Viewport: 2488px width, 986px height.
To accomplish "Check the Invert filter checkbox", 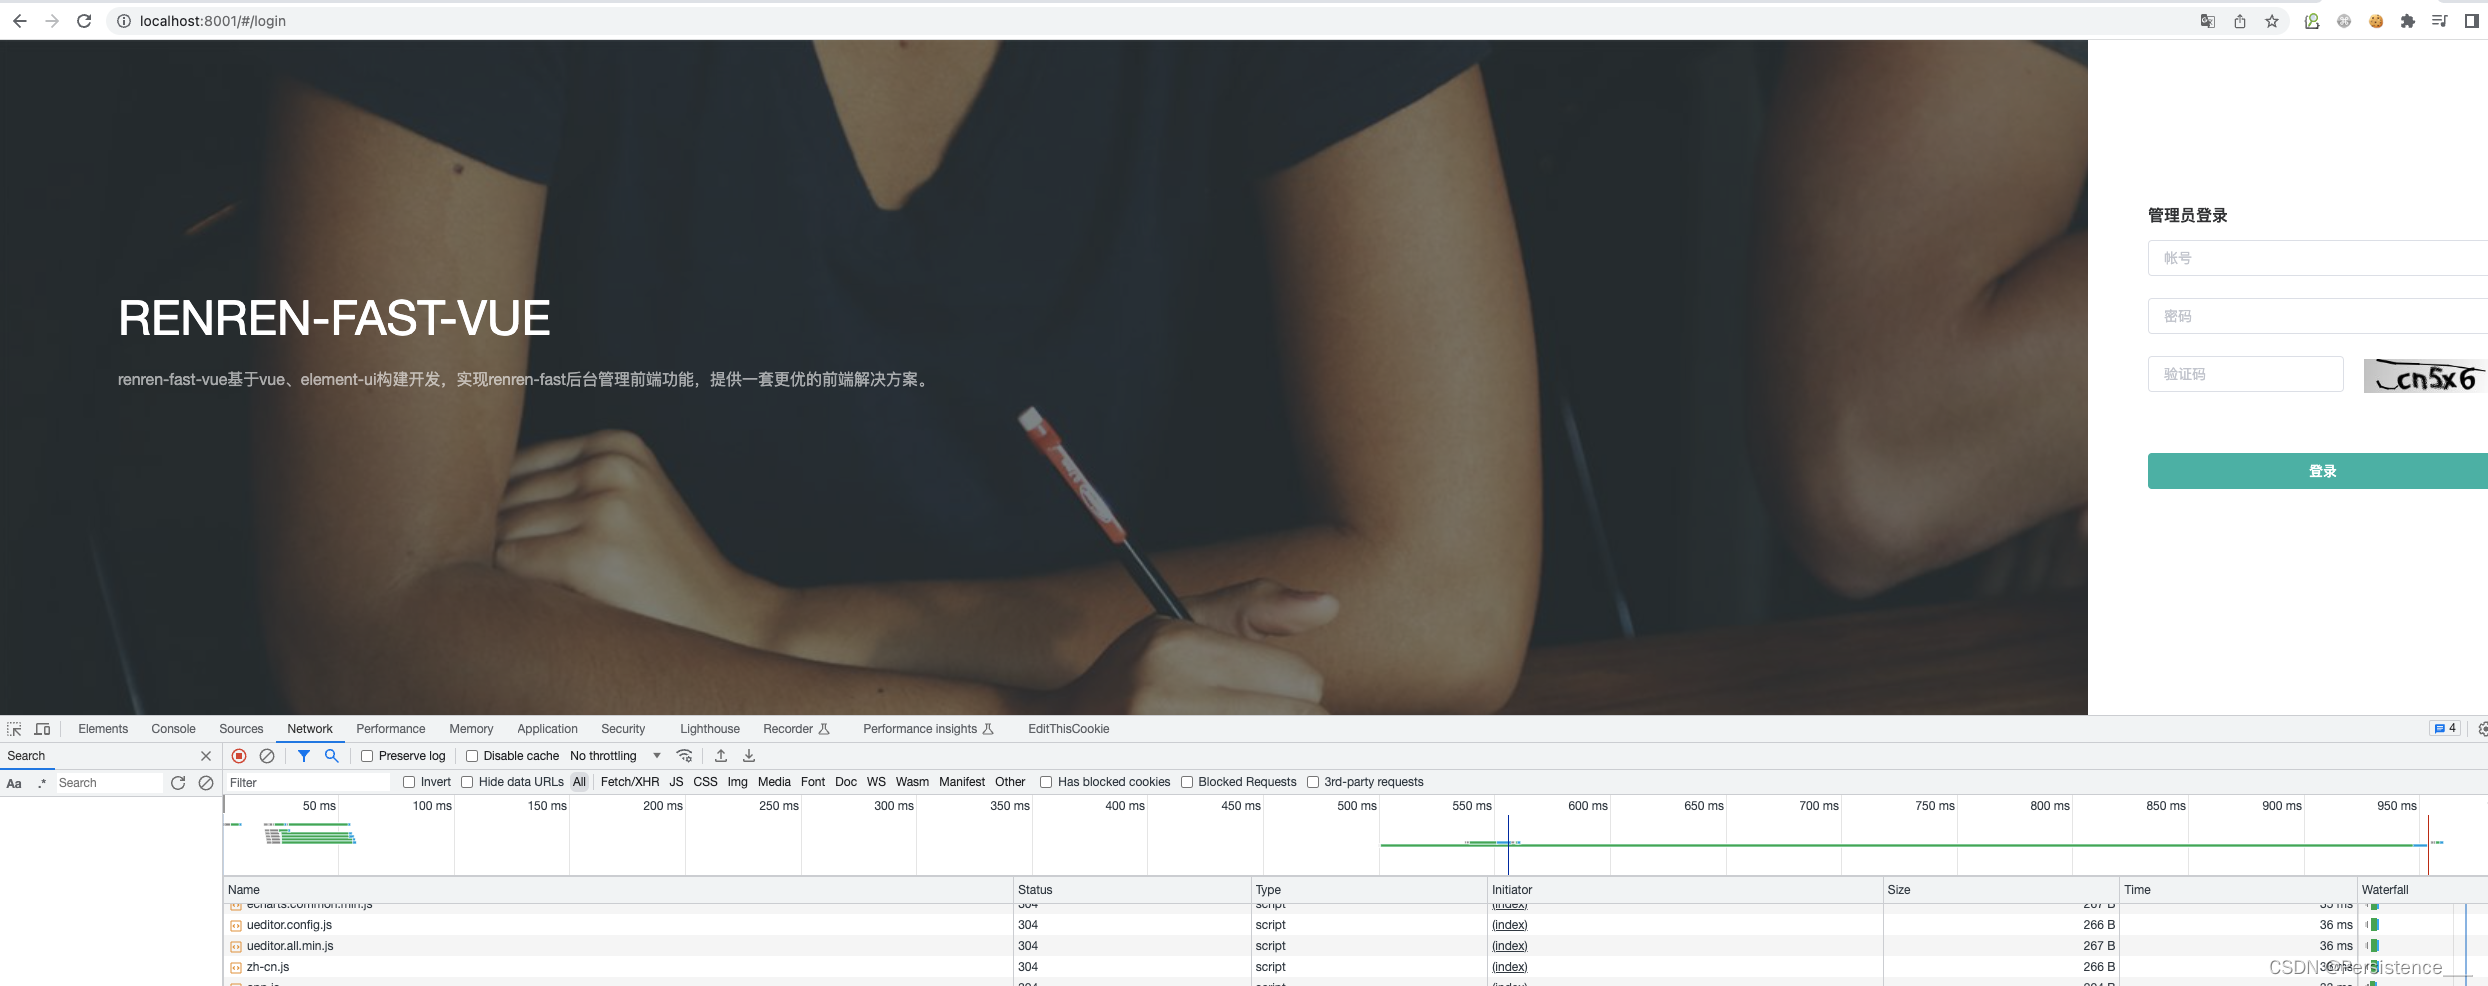I will click(x=409, y=782).
